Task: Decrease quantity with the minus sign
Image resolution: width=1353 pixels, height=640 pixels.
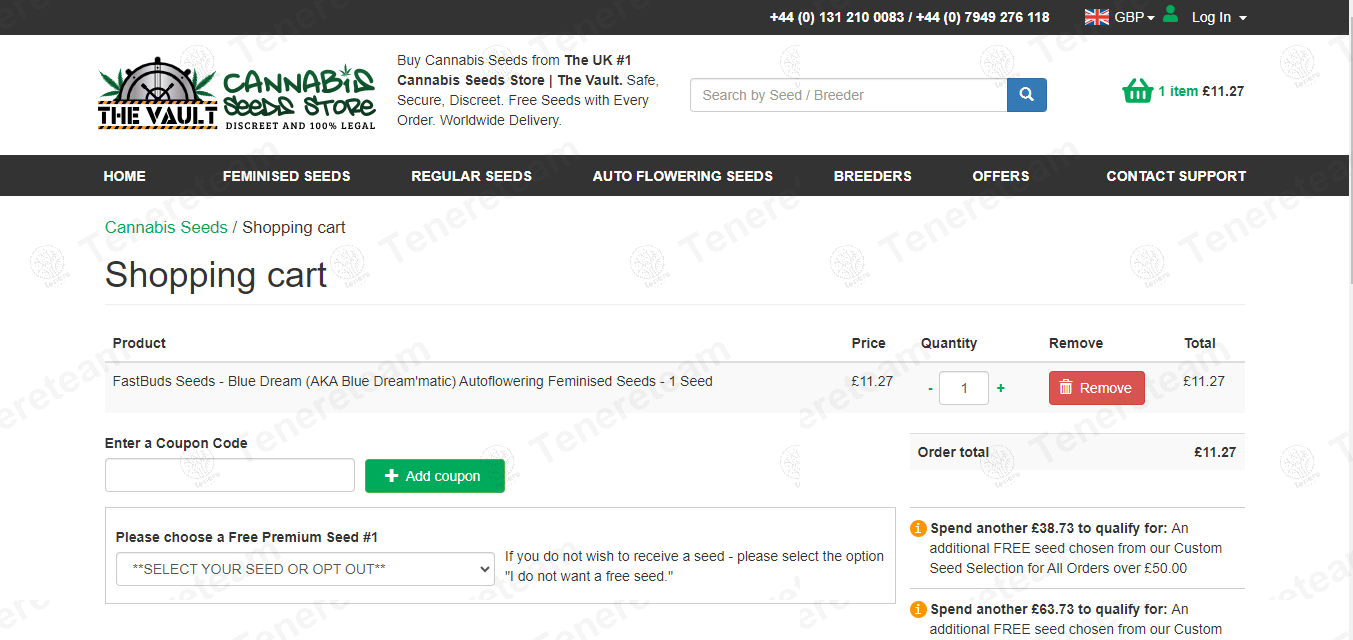Action: tap(930, 388)
